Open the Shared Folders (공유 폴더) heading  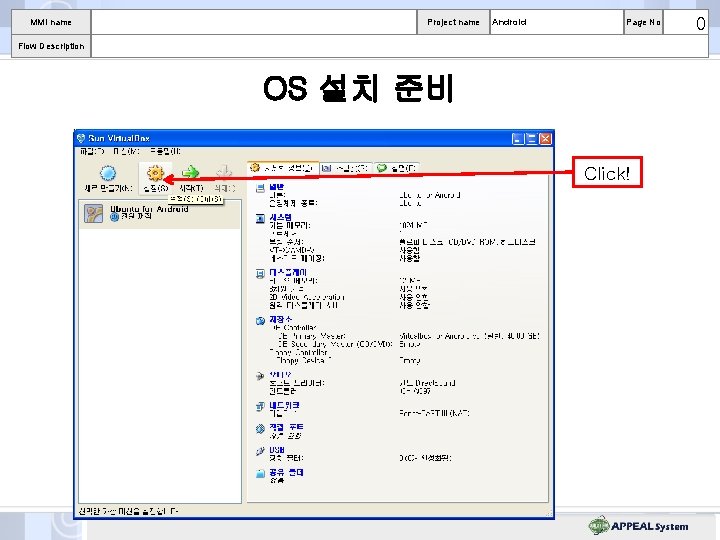click(286, 472)
